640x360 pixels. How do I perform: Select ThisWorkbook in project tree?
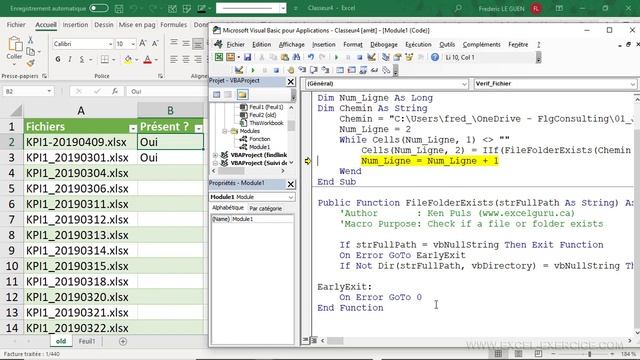266,123
